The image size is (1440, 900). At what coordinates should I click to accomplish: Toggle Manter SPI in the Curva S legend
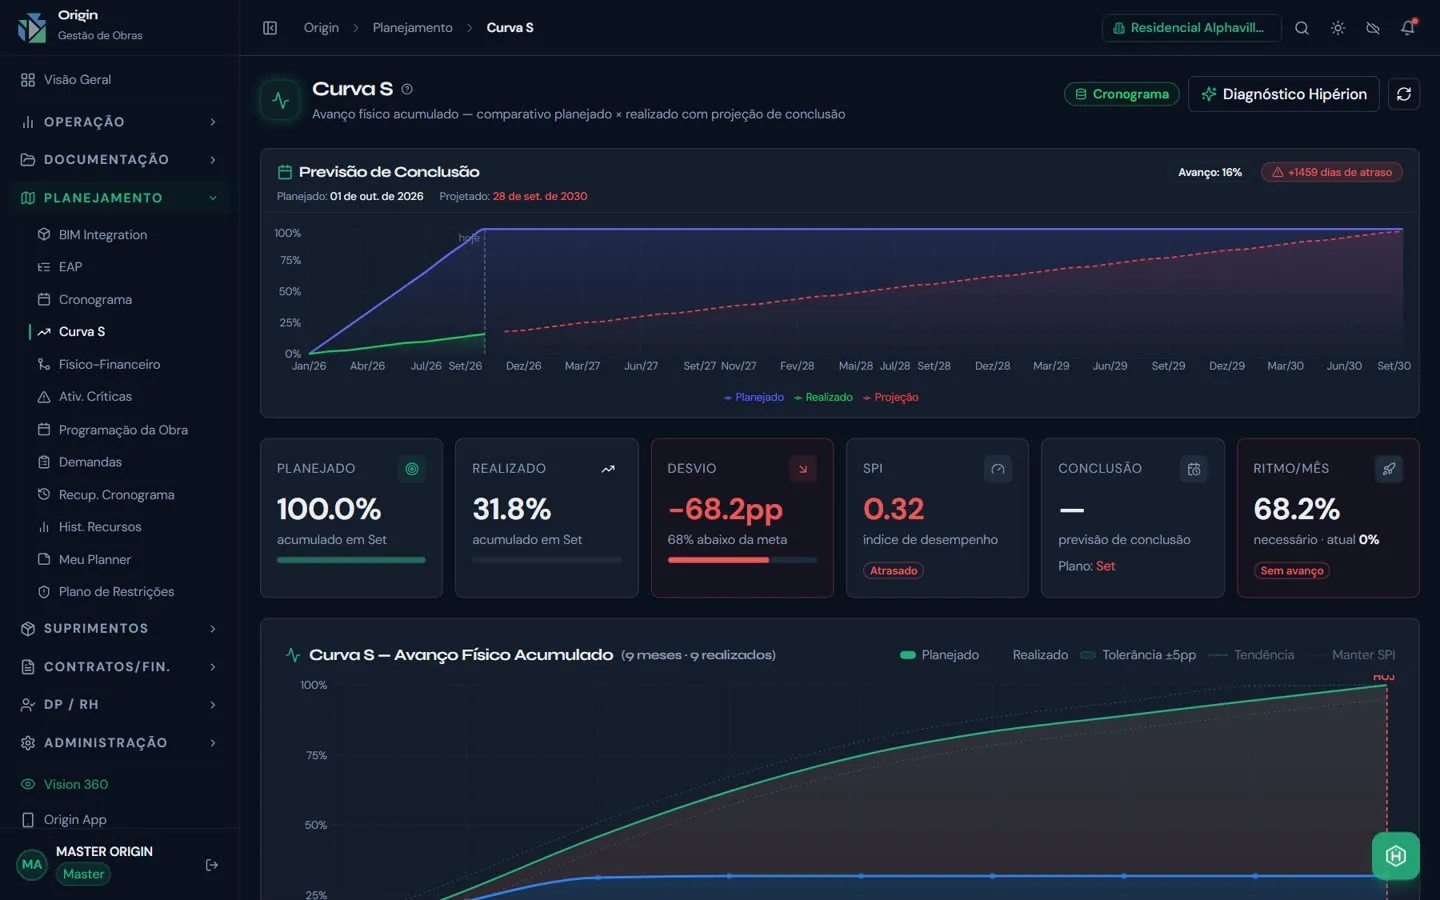click(x=1352, y=655)
